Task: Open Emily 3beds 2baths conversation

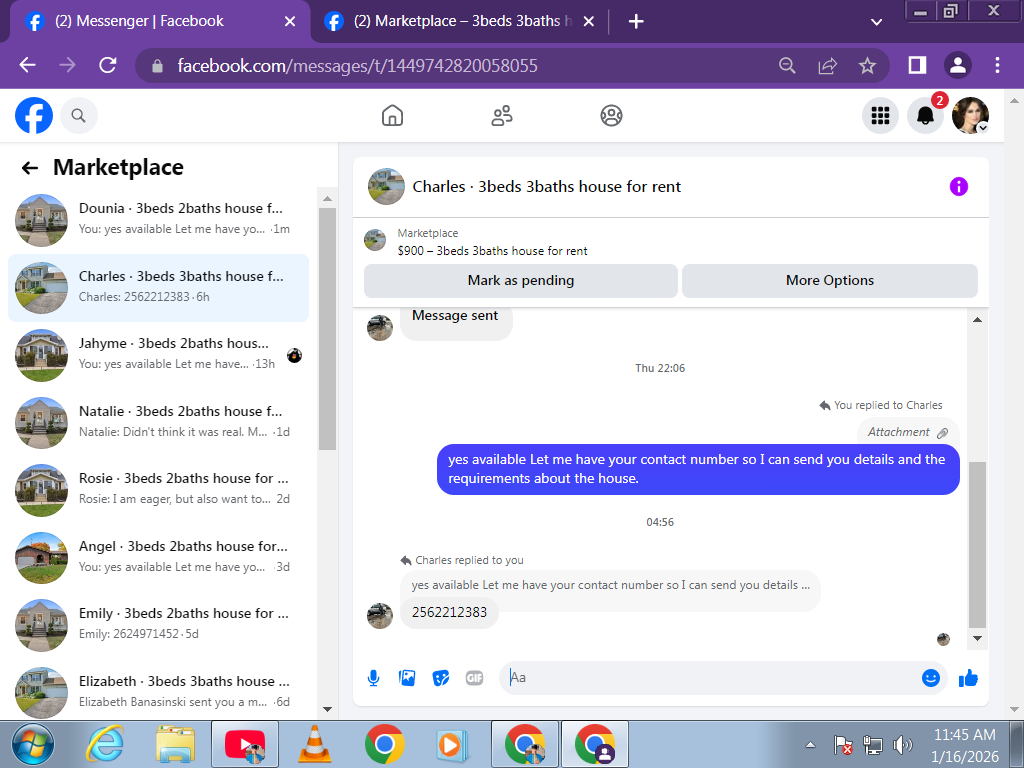Action: 159,624
